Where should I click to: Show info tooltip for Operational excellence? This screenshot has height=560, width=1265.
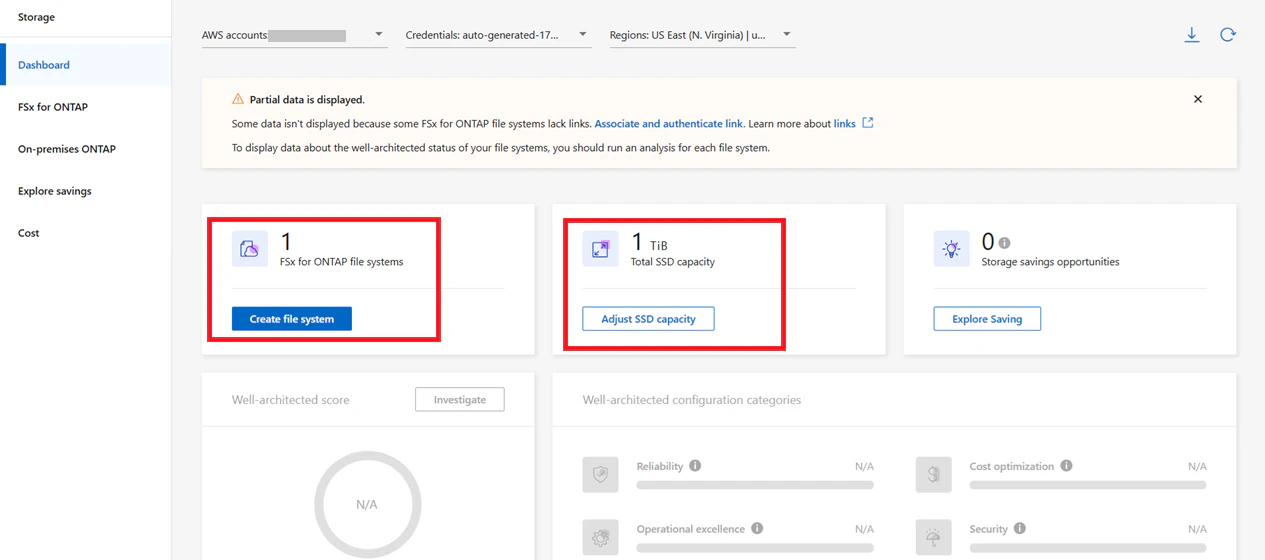757,528
